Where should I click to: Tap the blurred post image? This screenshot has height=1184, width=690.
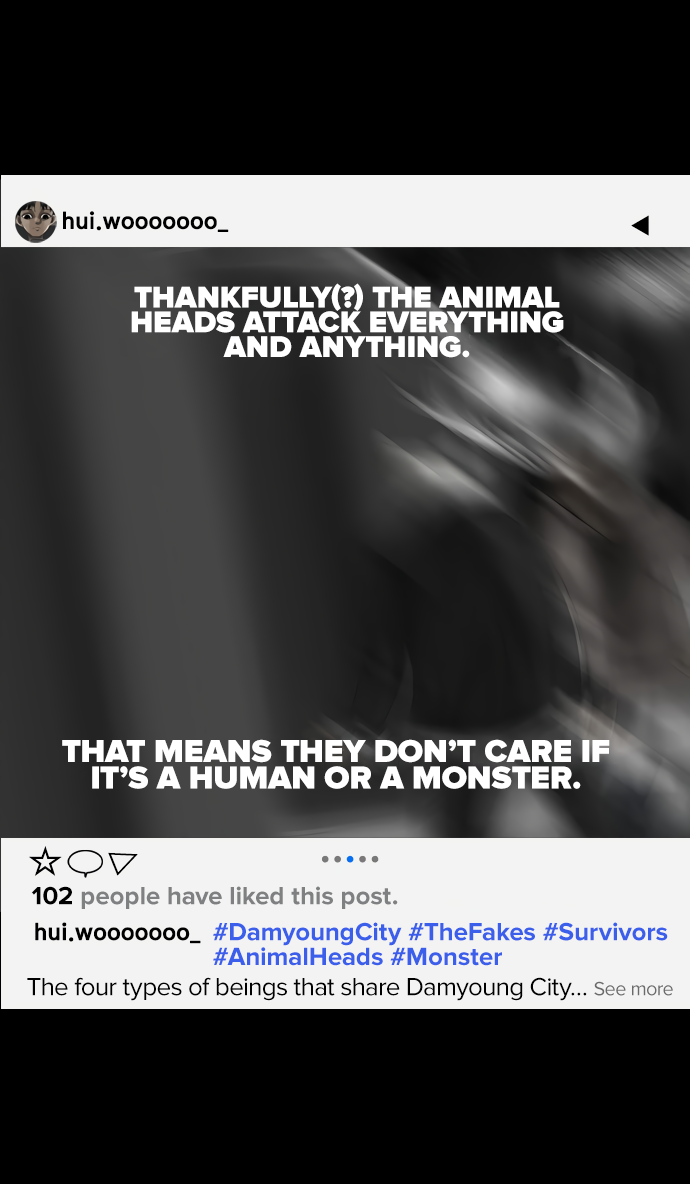345,542
